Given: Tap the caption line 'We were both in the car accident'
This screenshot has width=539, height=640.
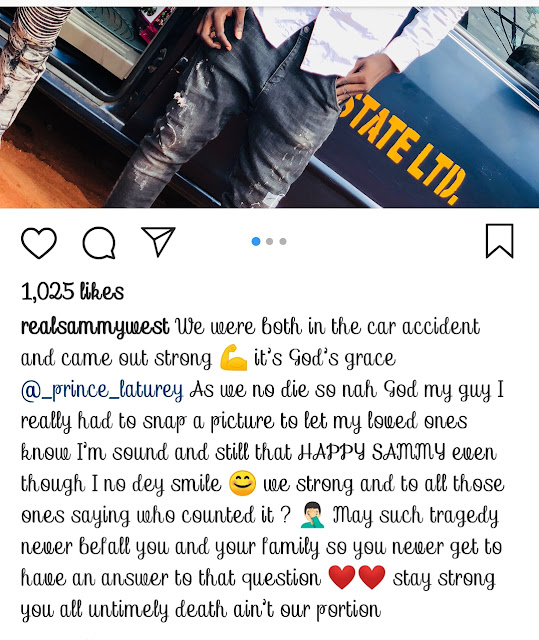Looking at the screenshot, I should point(327,327).
